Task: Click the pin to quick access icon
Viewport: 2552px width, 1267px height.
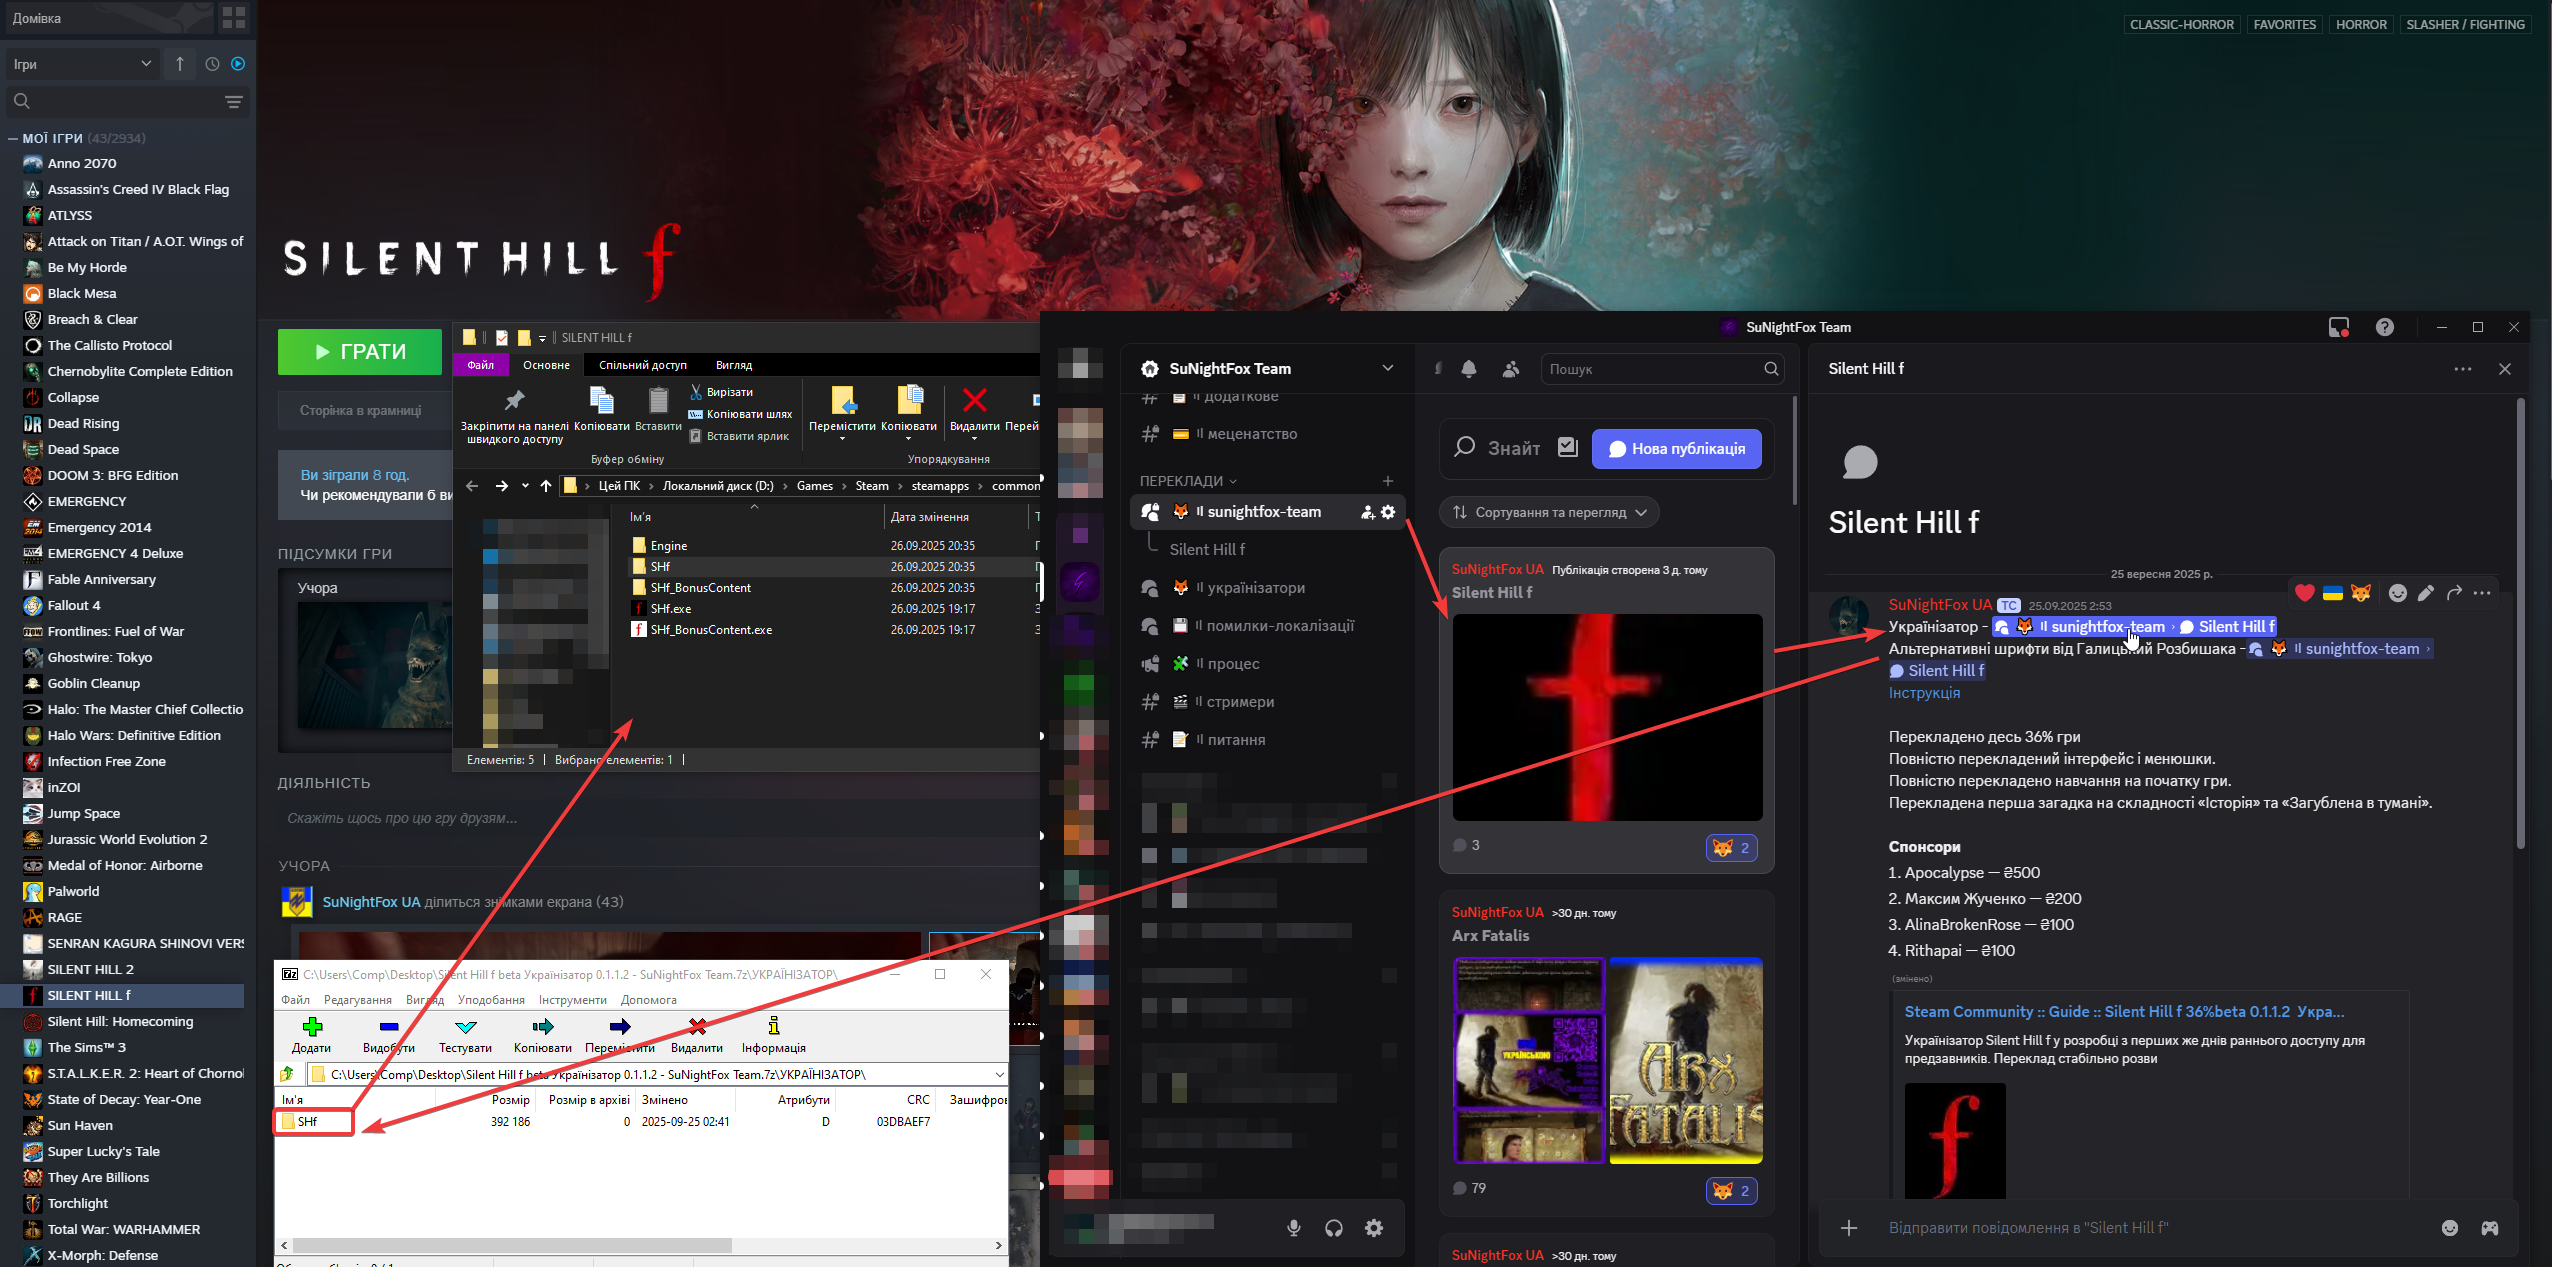Action: pos(514,401)
